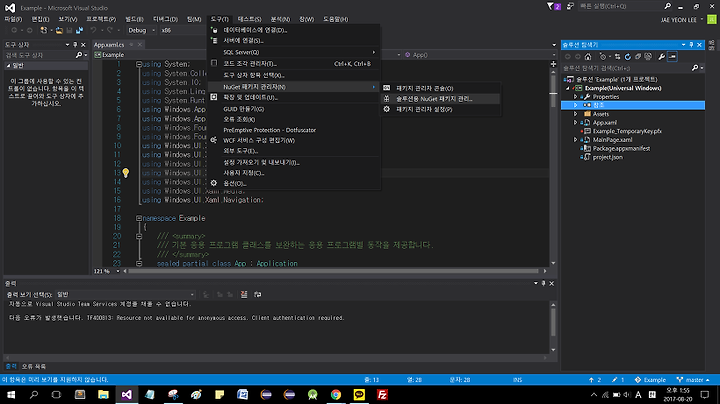Click the search icon in toolbox search box

click(x=79, y=55)
